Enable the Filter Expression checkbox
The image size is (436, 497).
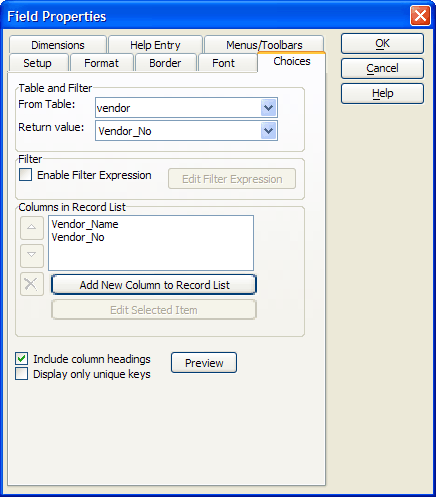click(x=26, y=175)
